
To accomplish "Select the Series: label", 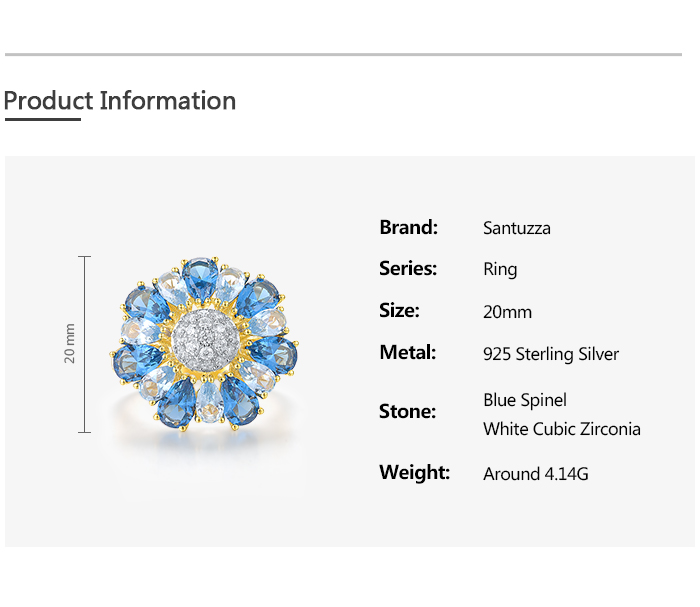I will click(408, 268).
